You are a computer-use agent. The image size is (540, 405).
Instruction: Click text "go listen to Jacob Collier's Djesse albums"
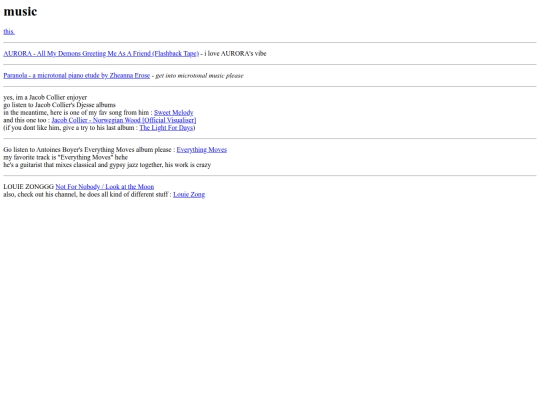[60, 105]
